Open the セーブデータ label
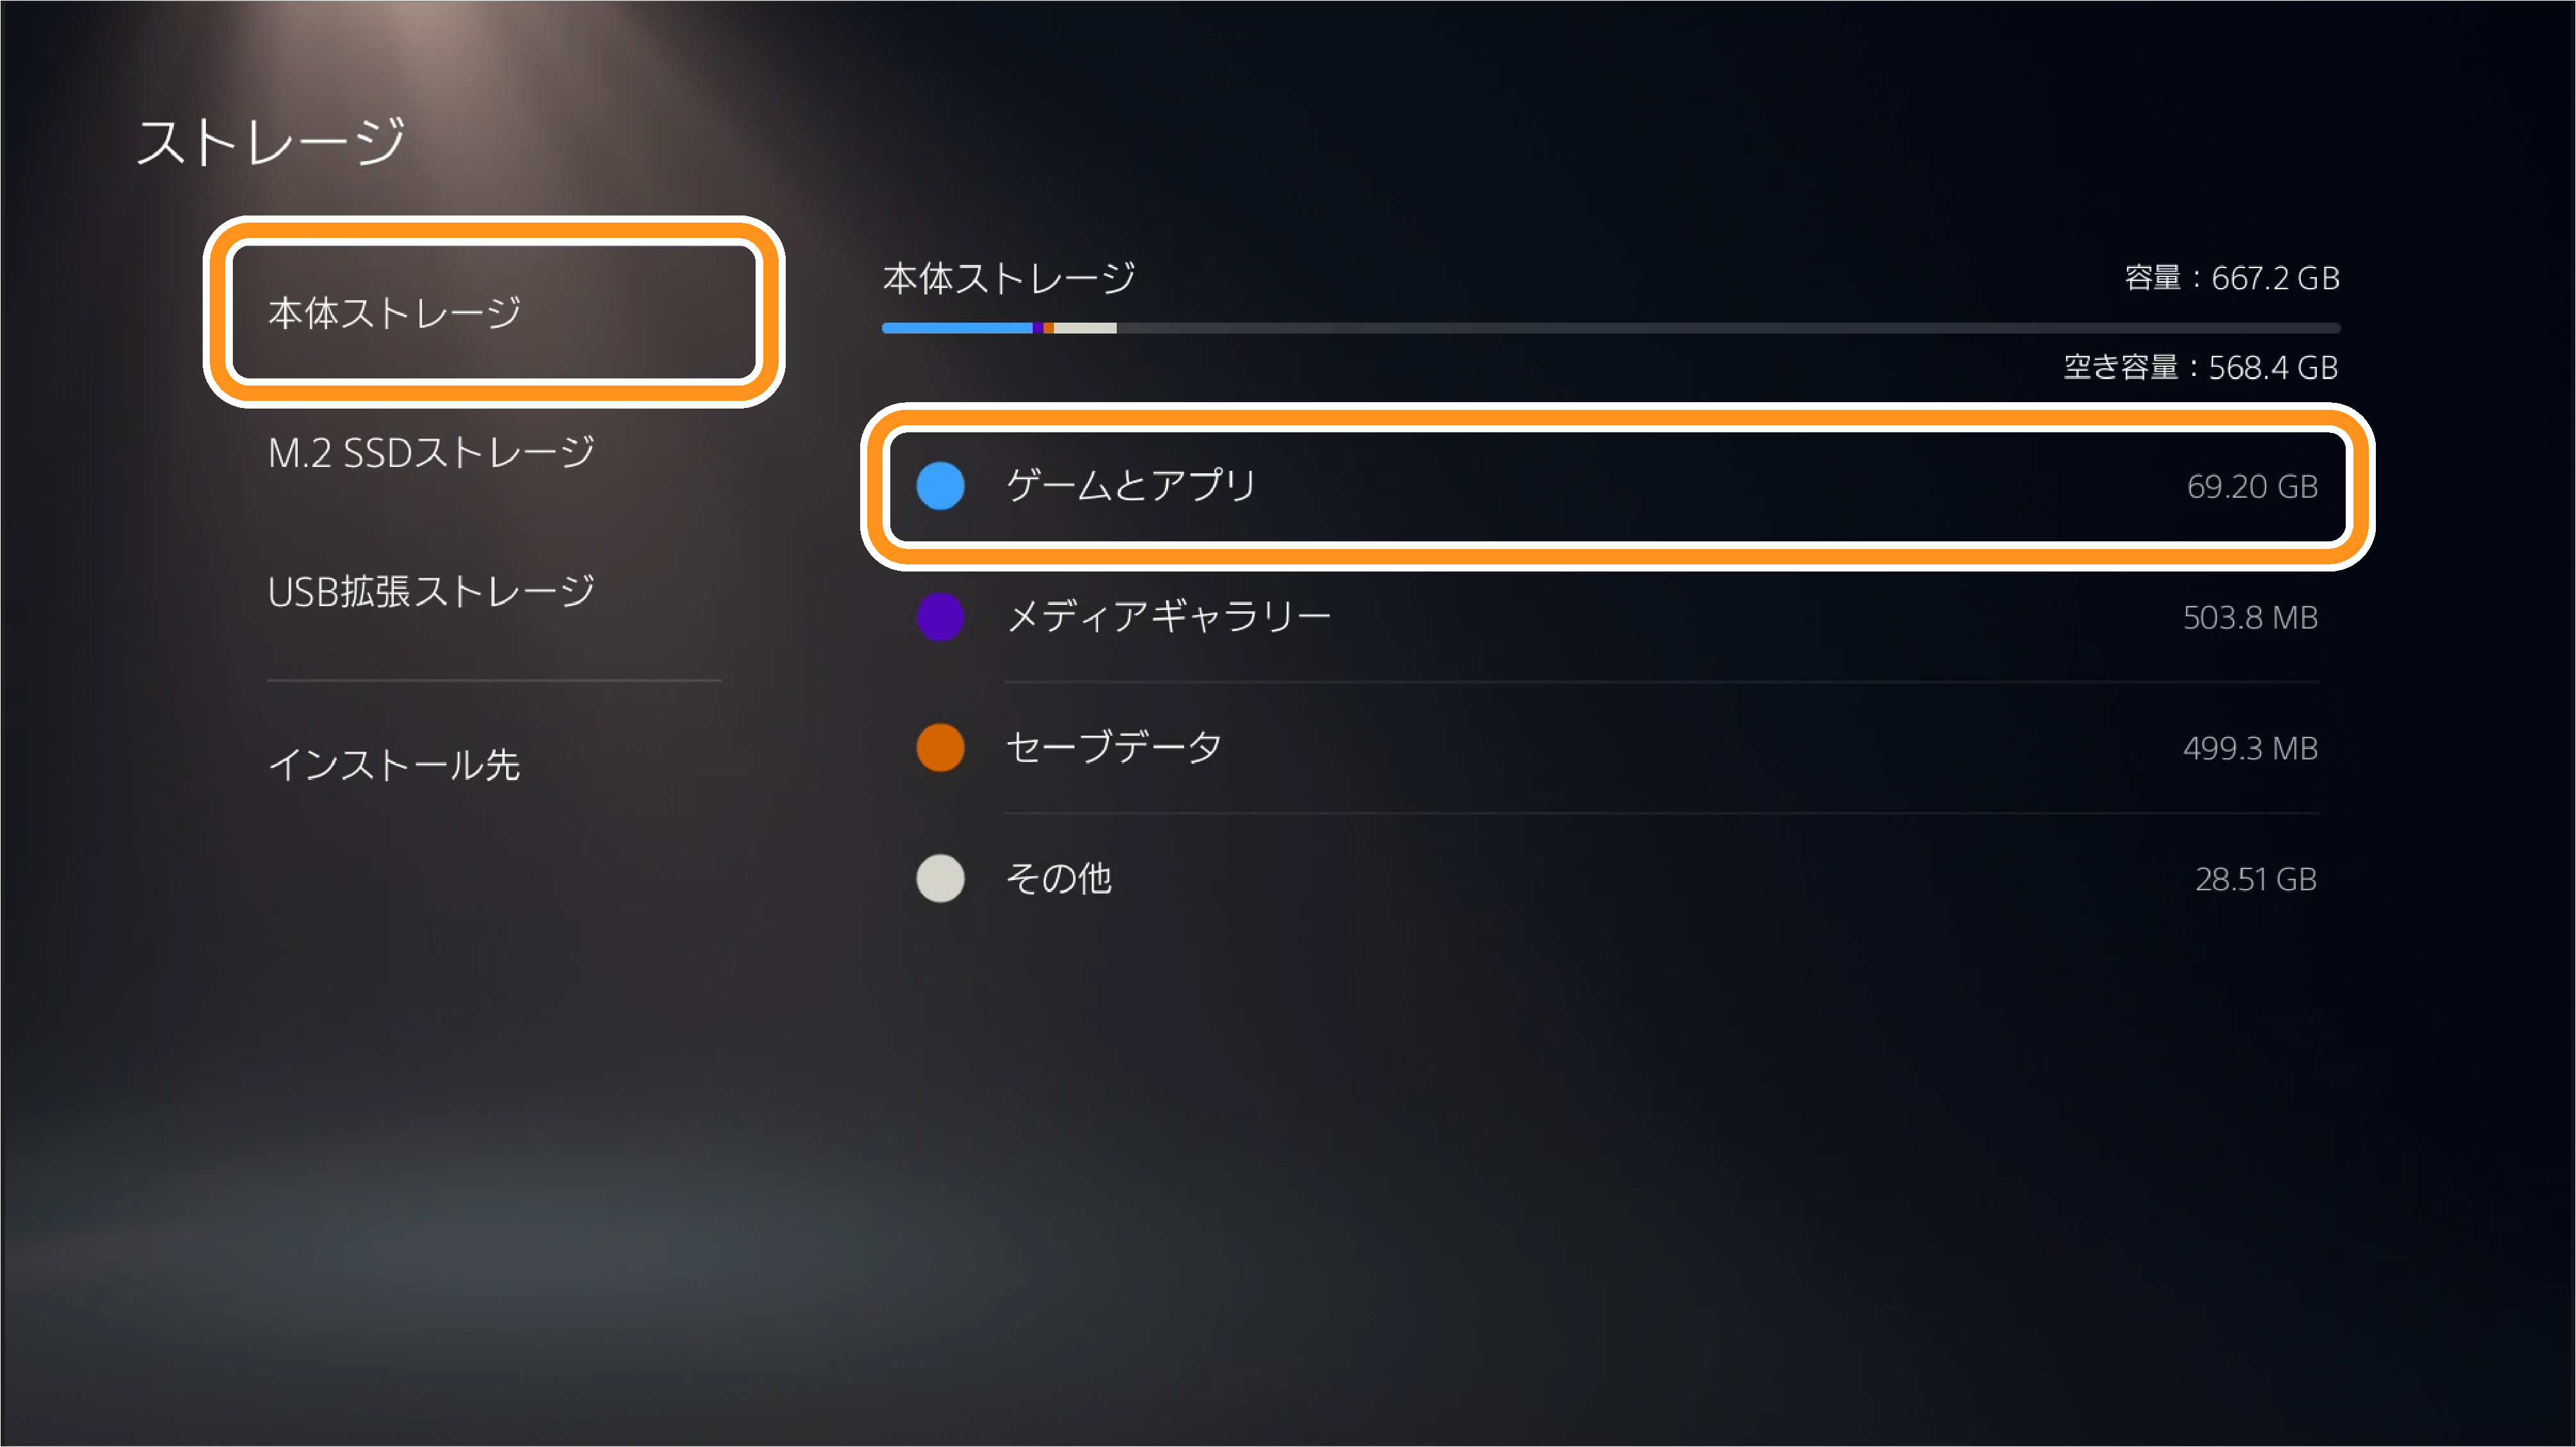This screenshot has height=1447, width=2576. [x=1113, y=748]
